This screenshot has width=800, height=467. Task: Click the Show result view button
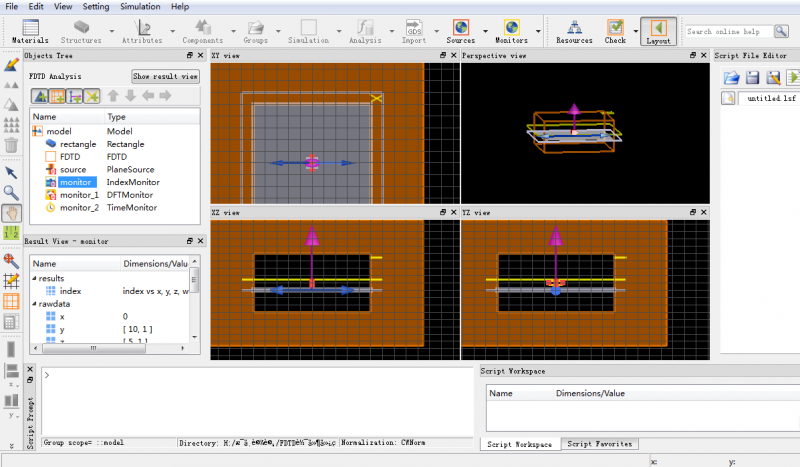pos(166,76)
